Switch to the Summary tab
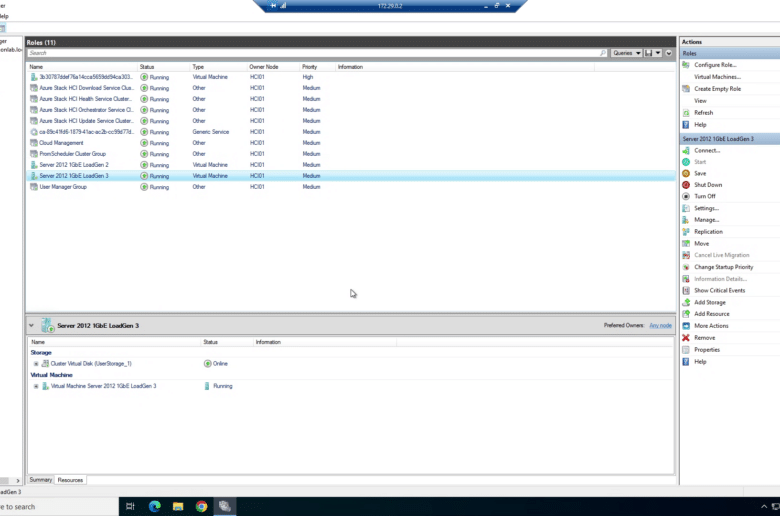The image size is (780, 516). point(40,480)
